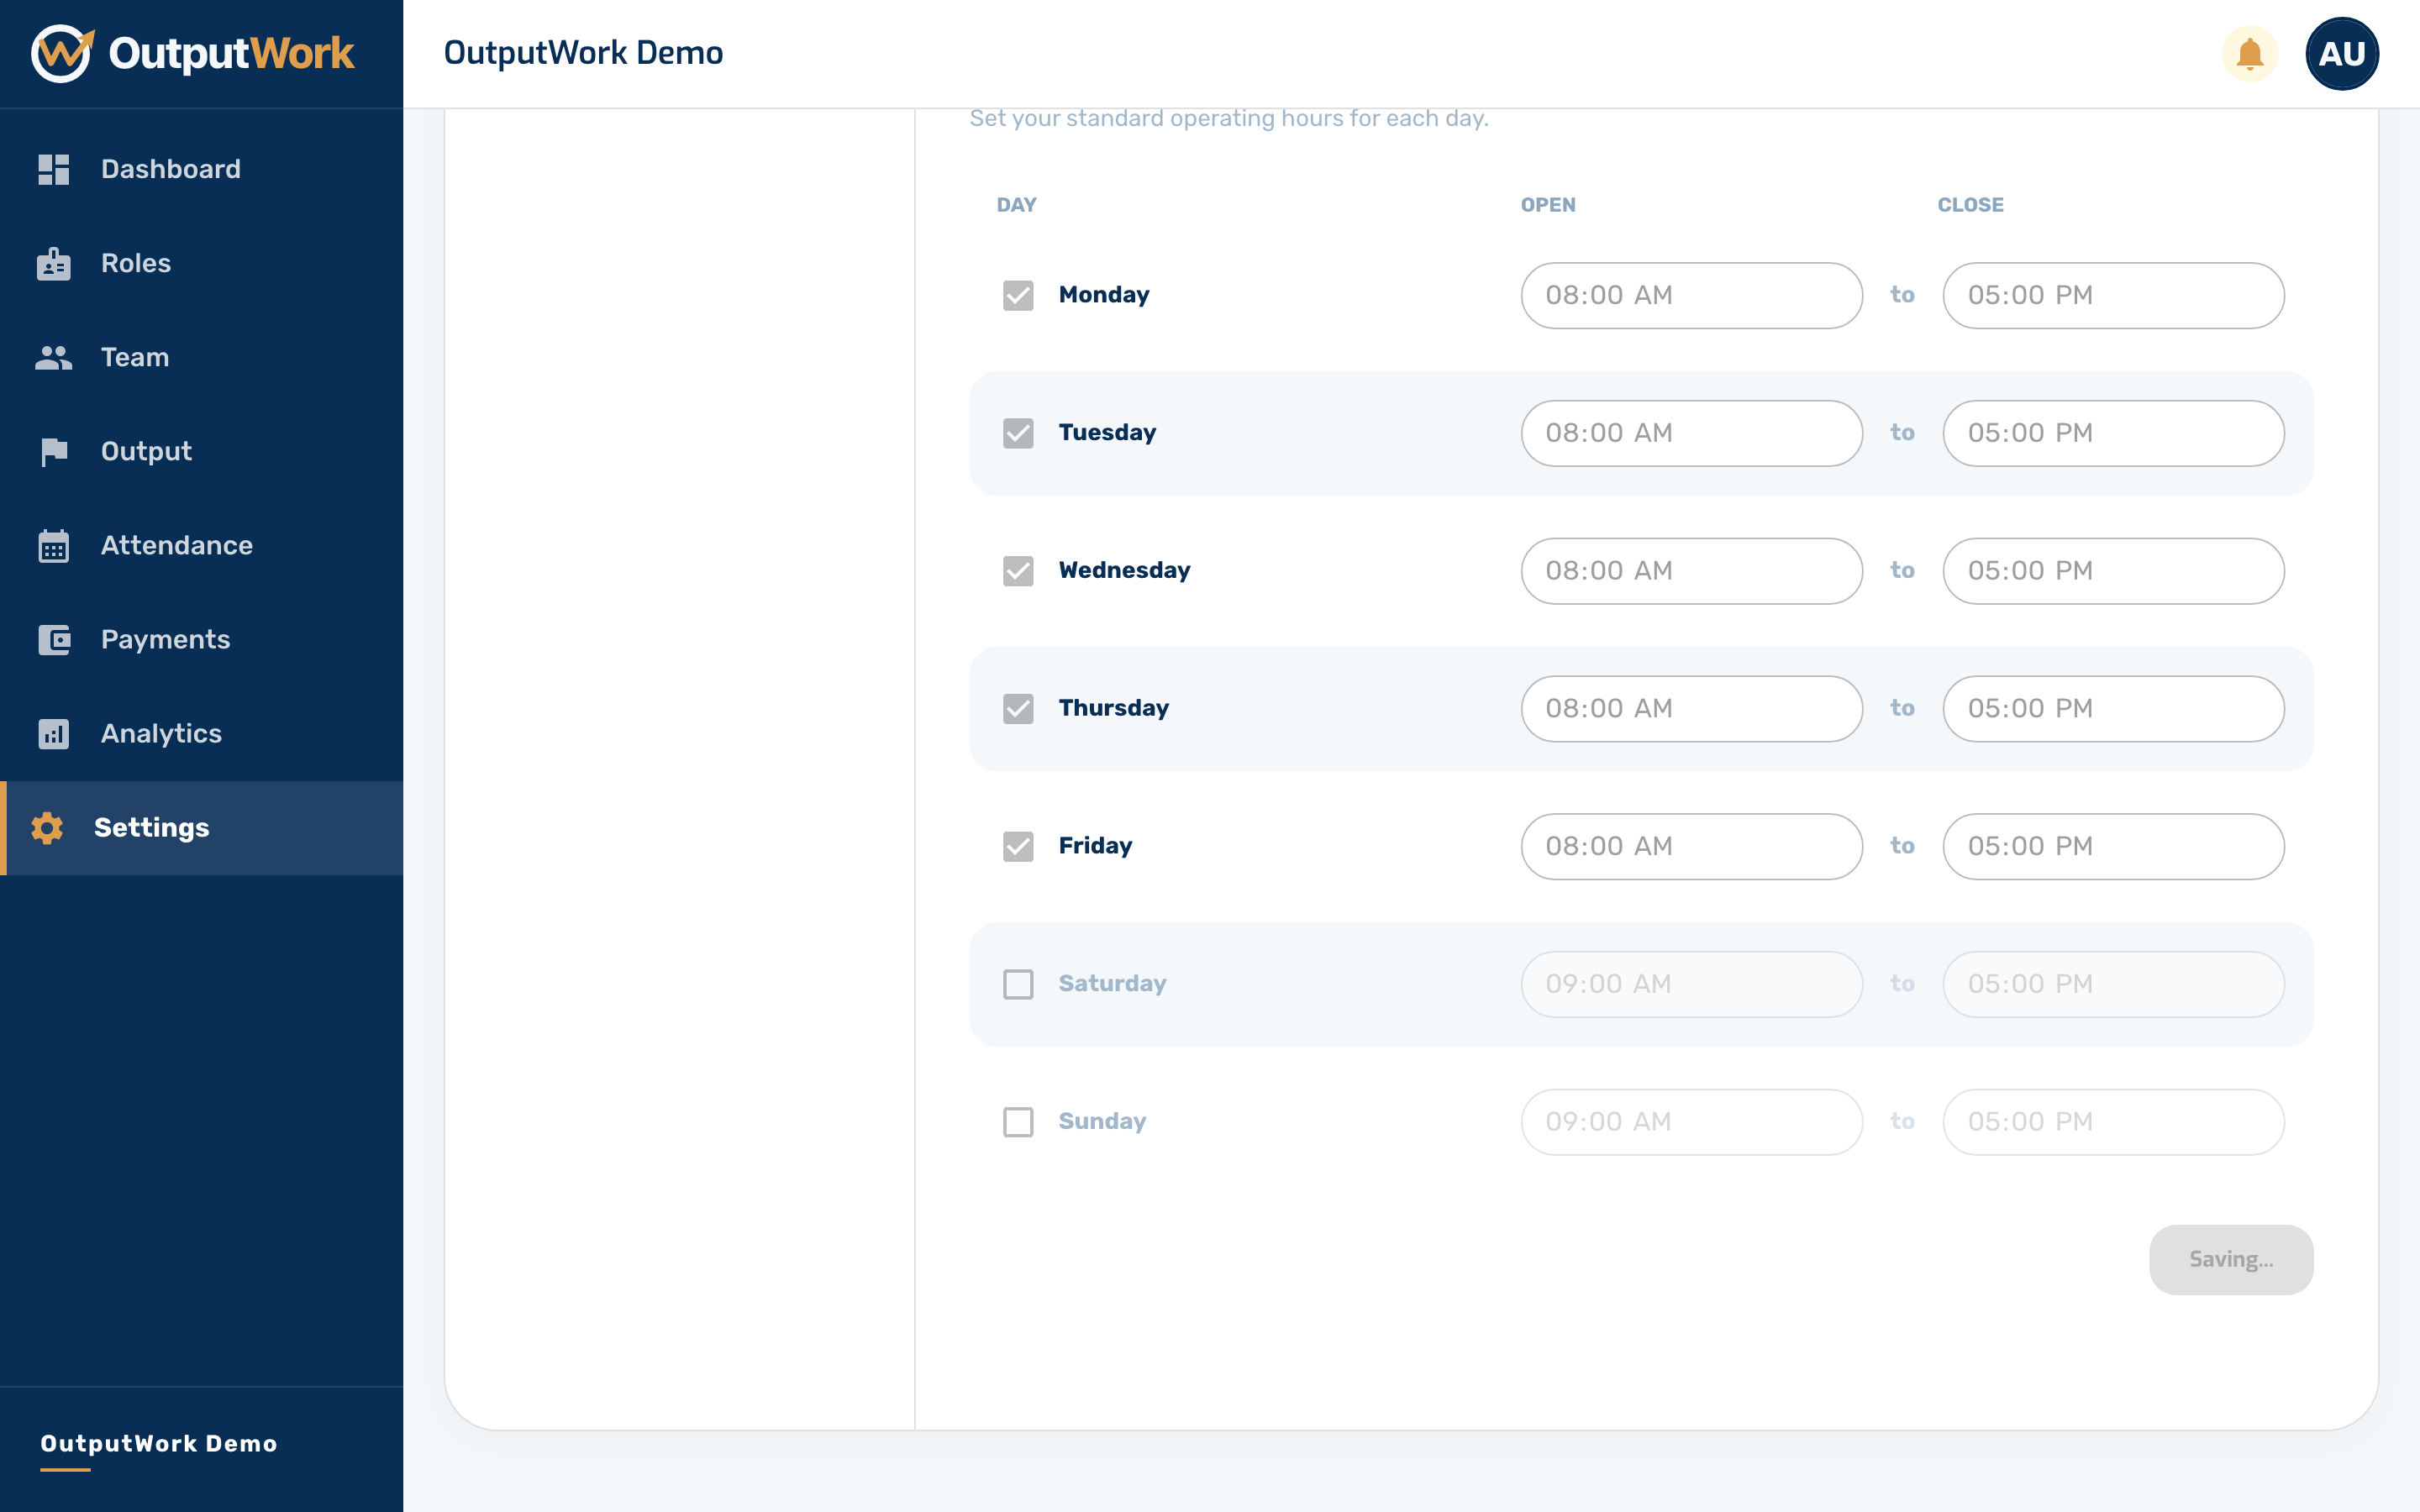Open the Attendance section
Viewport: 2420px width, 1512px height.
[202, 546]
